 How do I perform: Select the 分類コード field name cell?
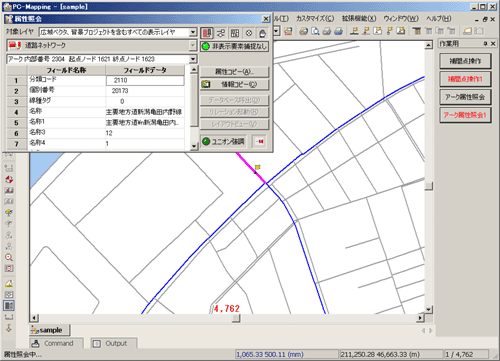pyautogui.click(x=67, y=80)
